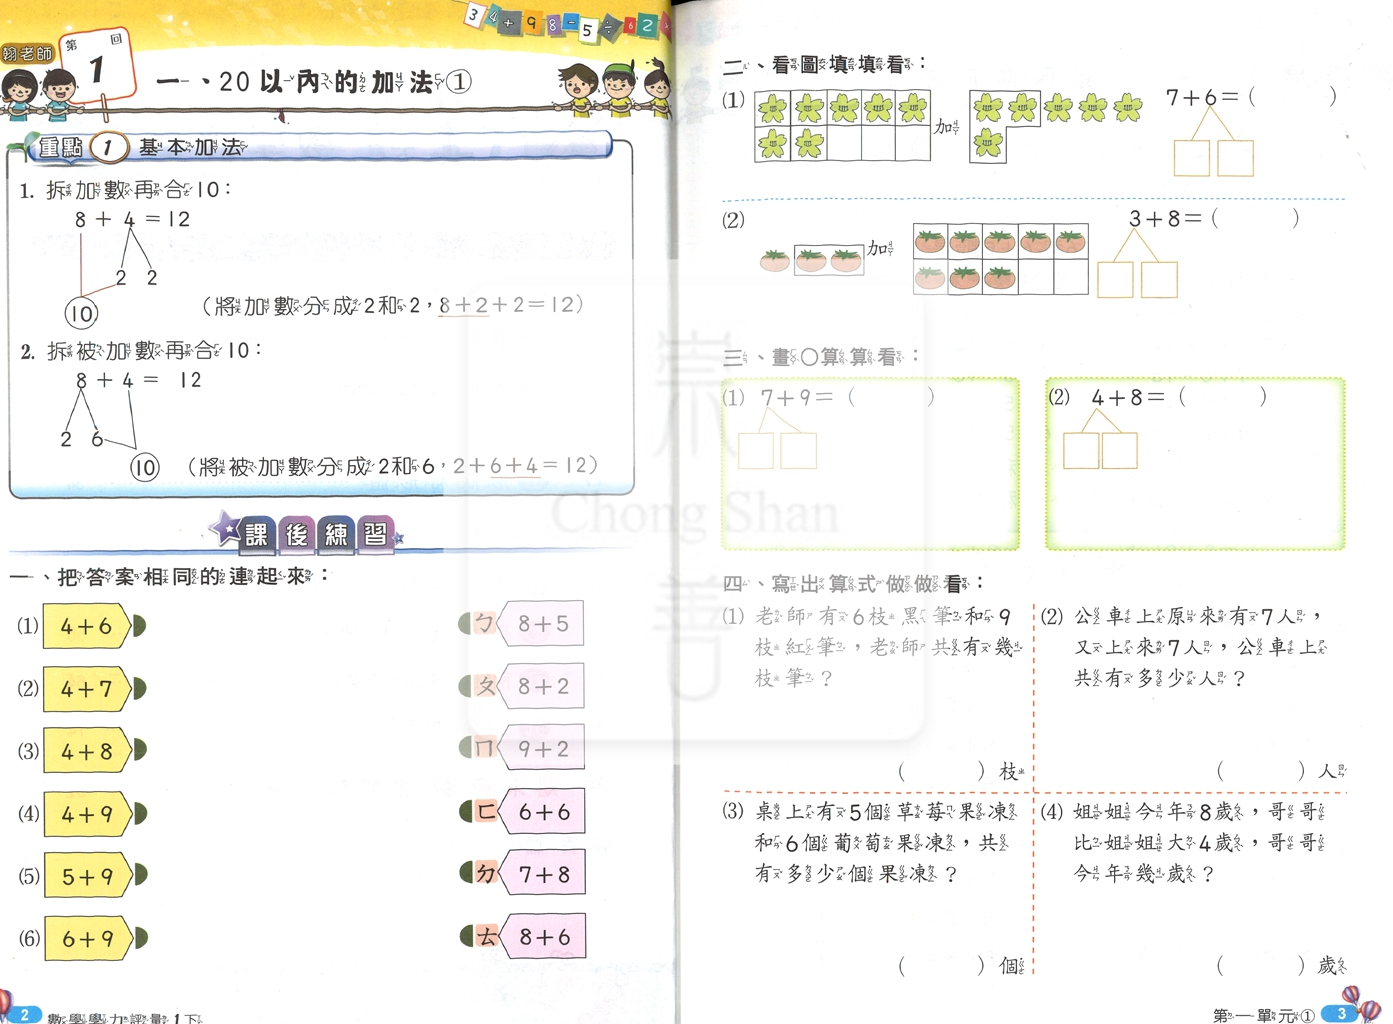
Task: Click the connector dot right of 6+9
Action: [140, 938]
